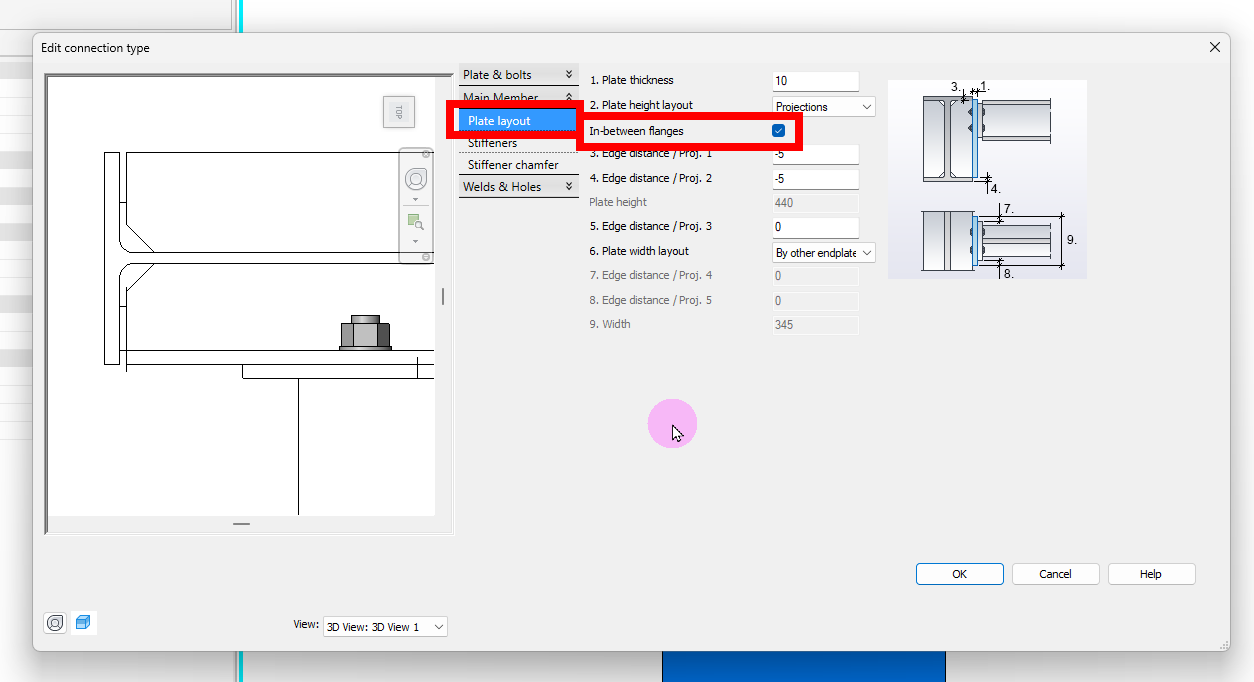Open the steering wheel navigation tool in preview

coord(415,179)
